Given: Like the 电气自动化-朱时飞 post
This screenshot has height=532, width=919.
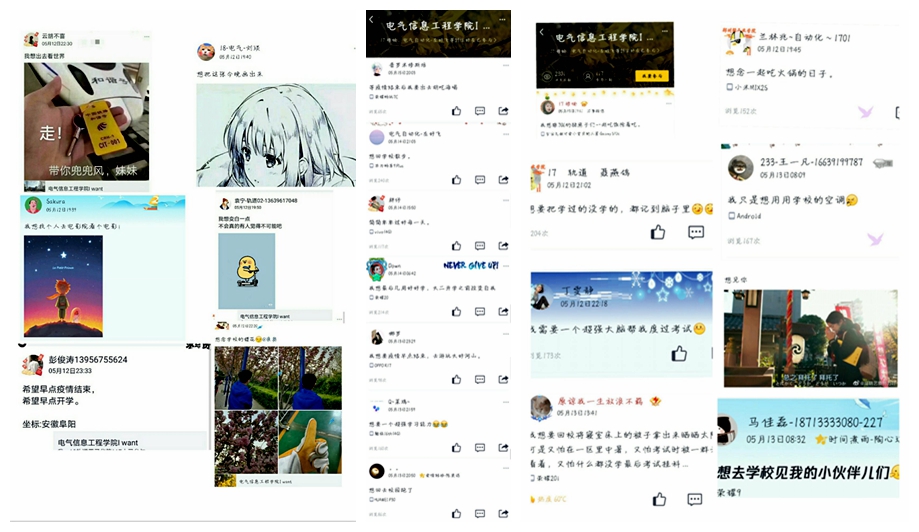Looking at the screenshot, I should (x=457, y=180).
